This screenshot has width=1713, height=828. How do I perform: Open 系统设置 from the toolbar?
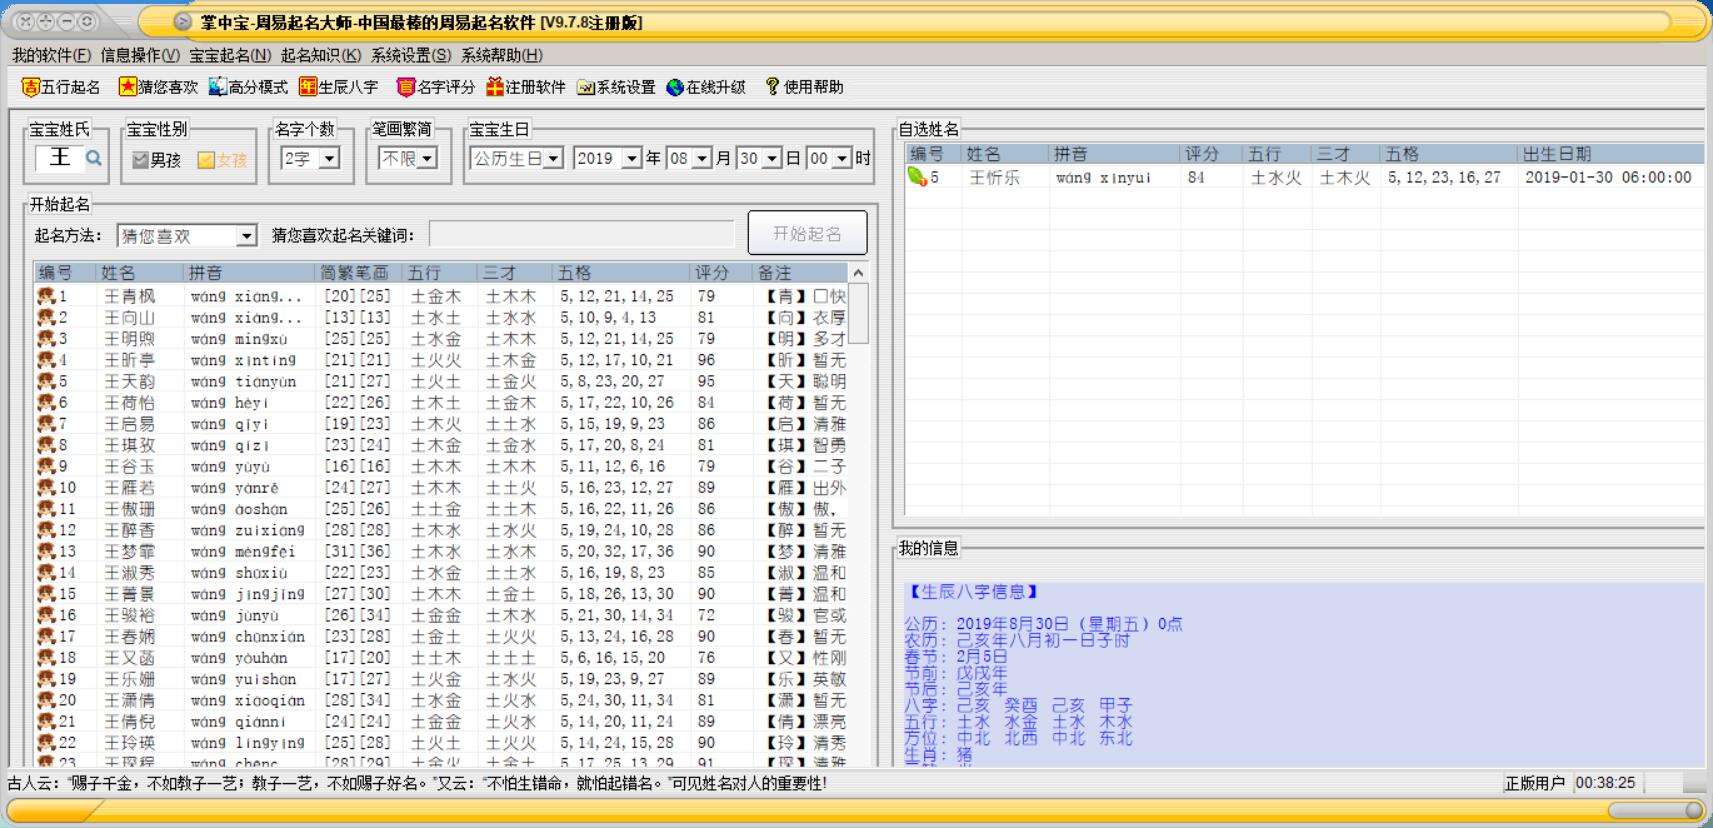coord(616,87)
